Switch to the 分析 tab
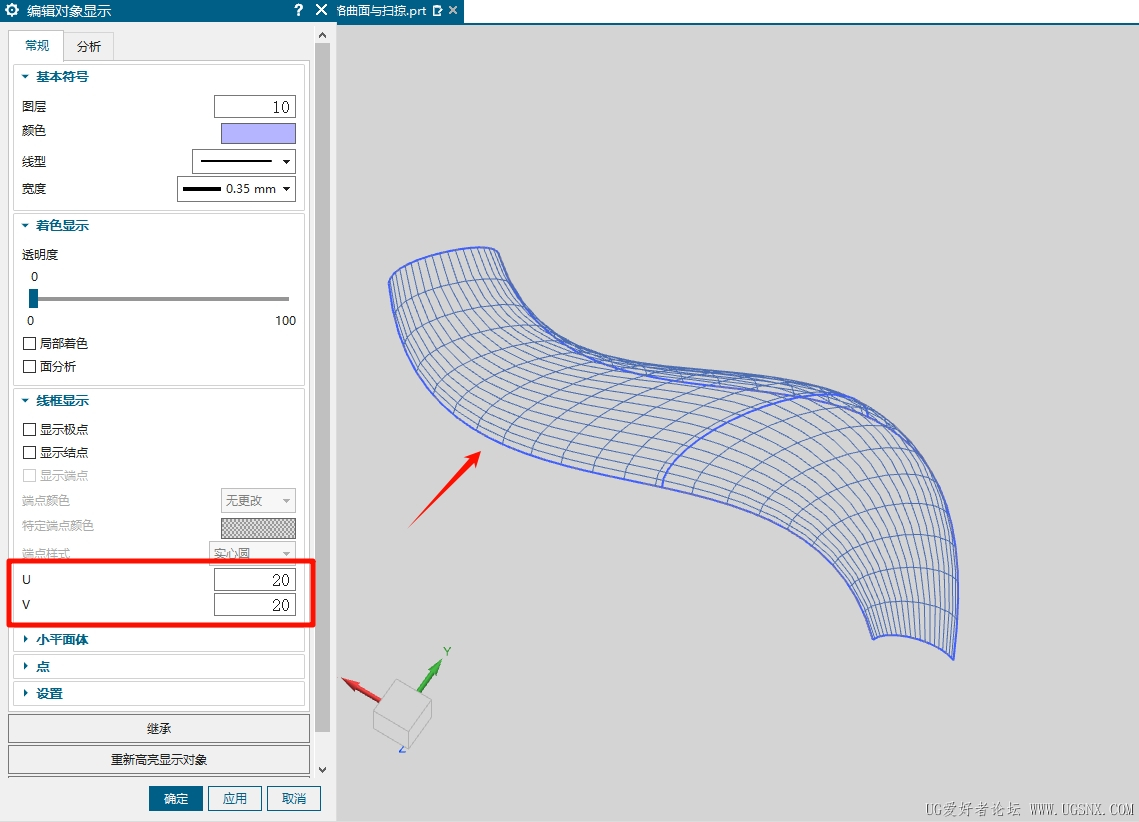Viewport: 1139px width, 822px height. (x=89, y=47)
